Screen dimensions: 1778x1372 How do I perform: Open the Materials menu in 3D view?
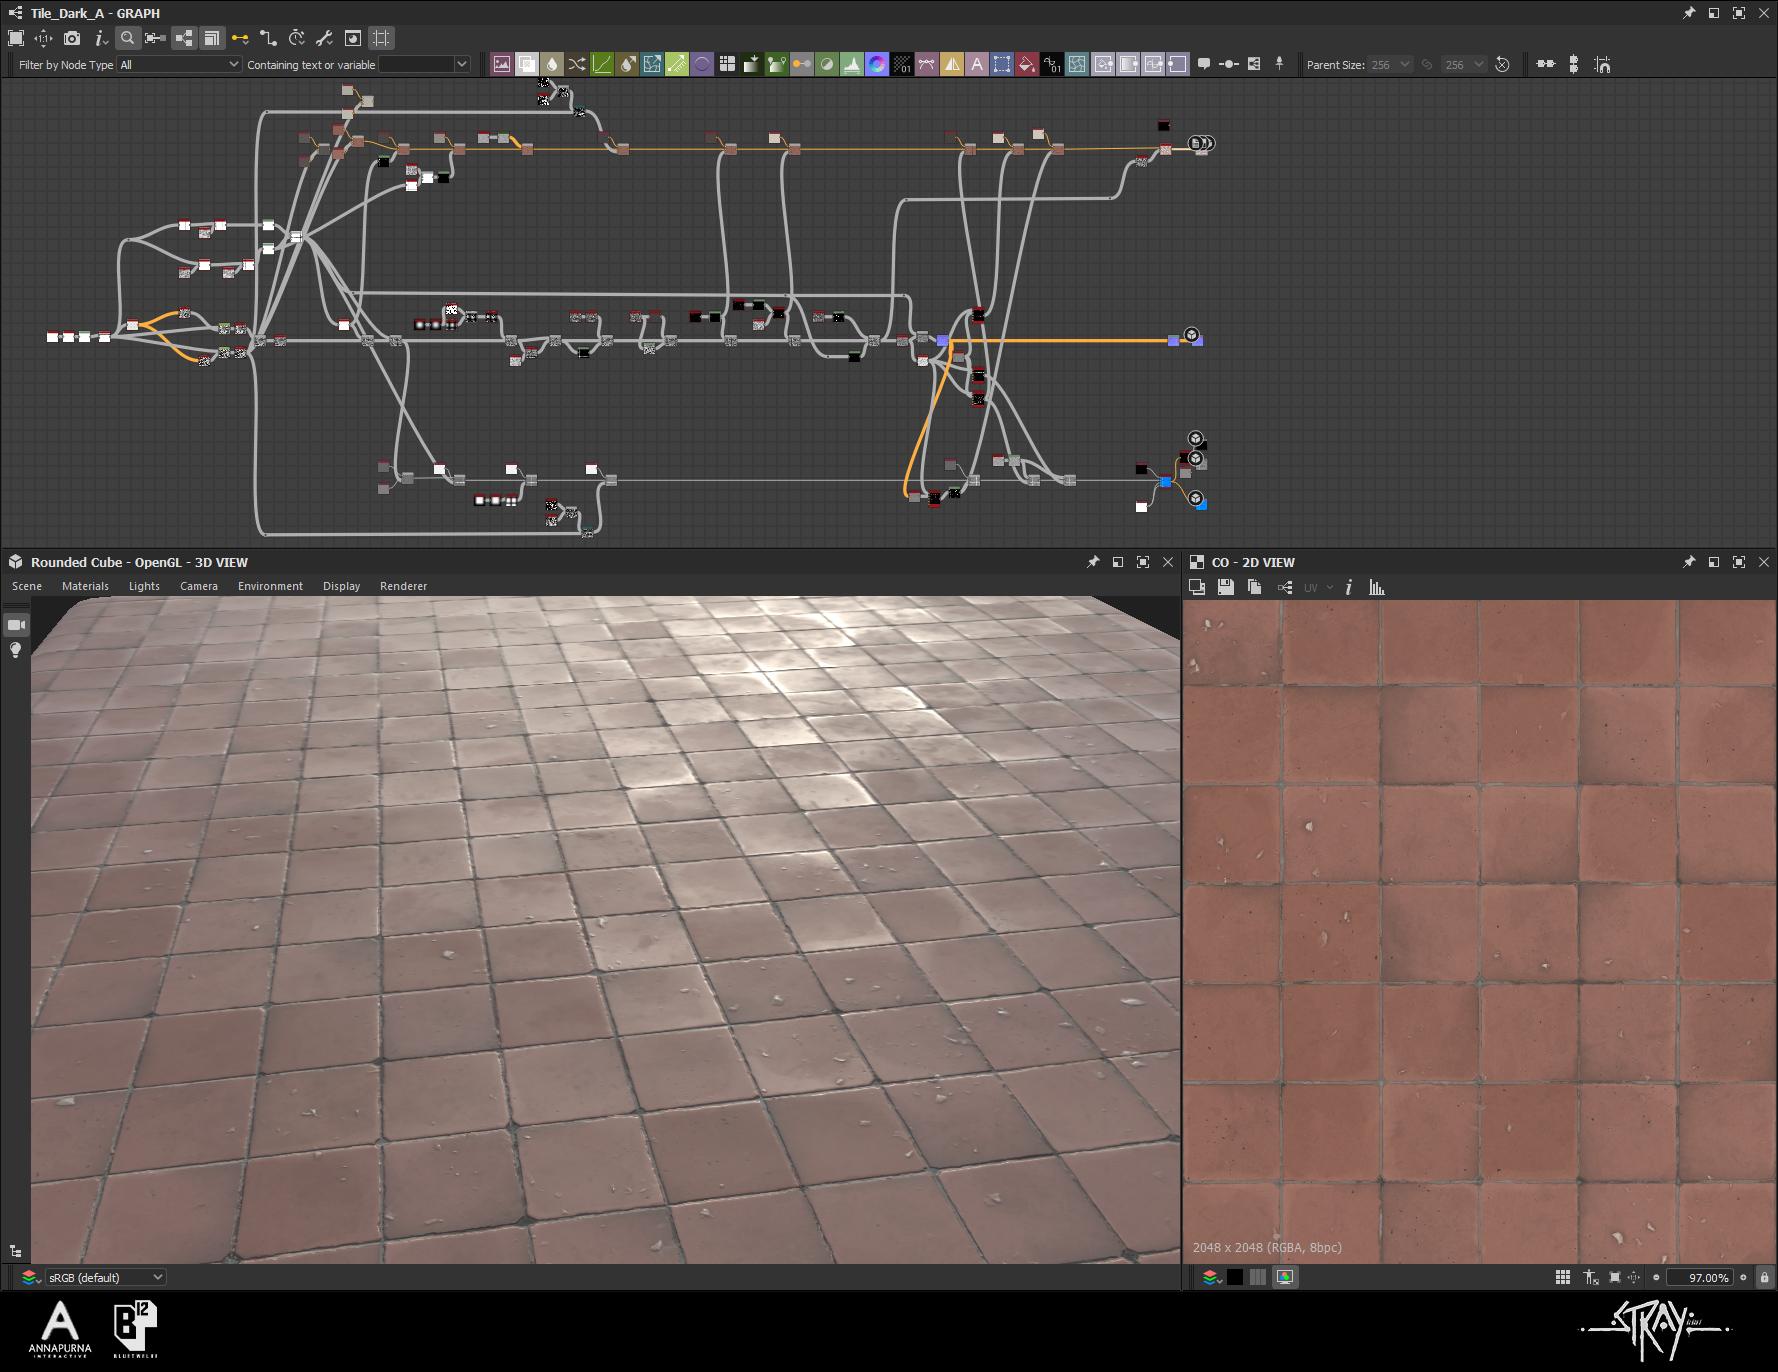85,586
